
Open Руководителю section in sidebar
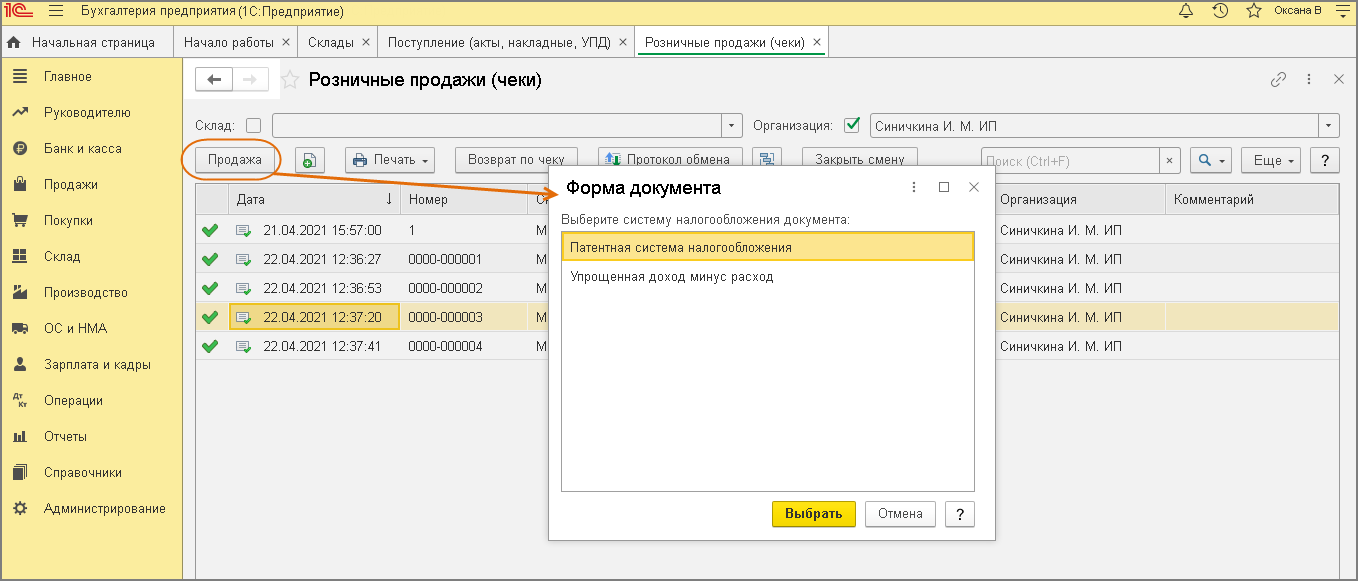point(87,113)
